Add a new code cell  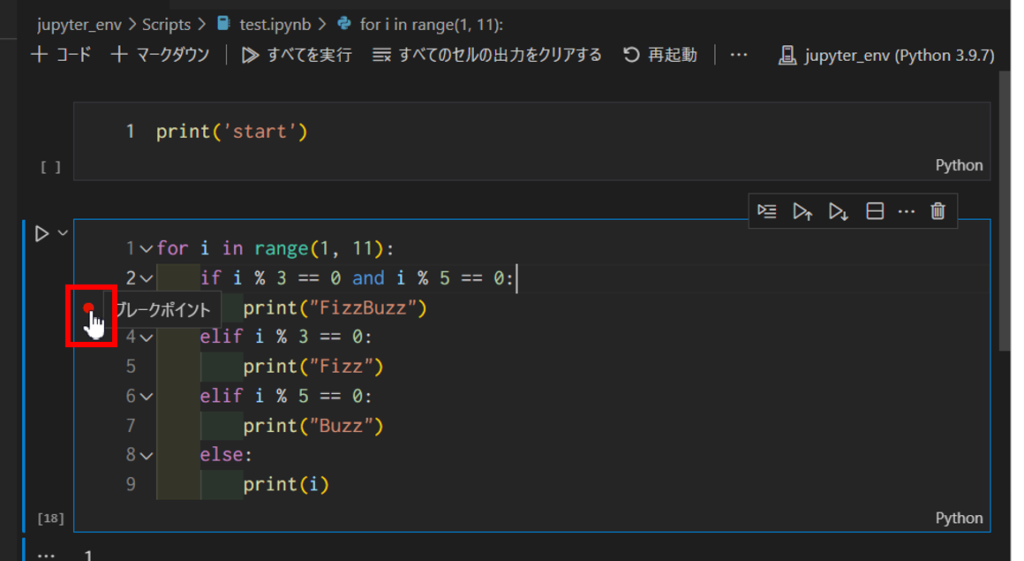[x=61, y=55]
